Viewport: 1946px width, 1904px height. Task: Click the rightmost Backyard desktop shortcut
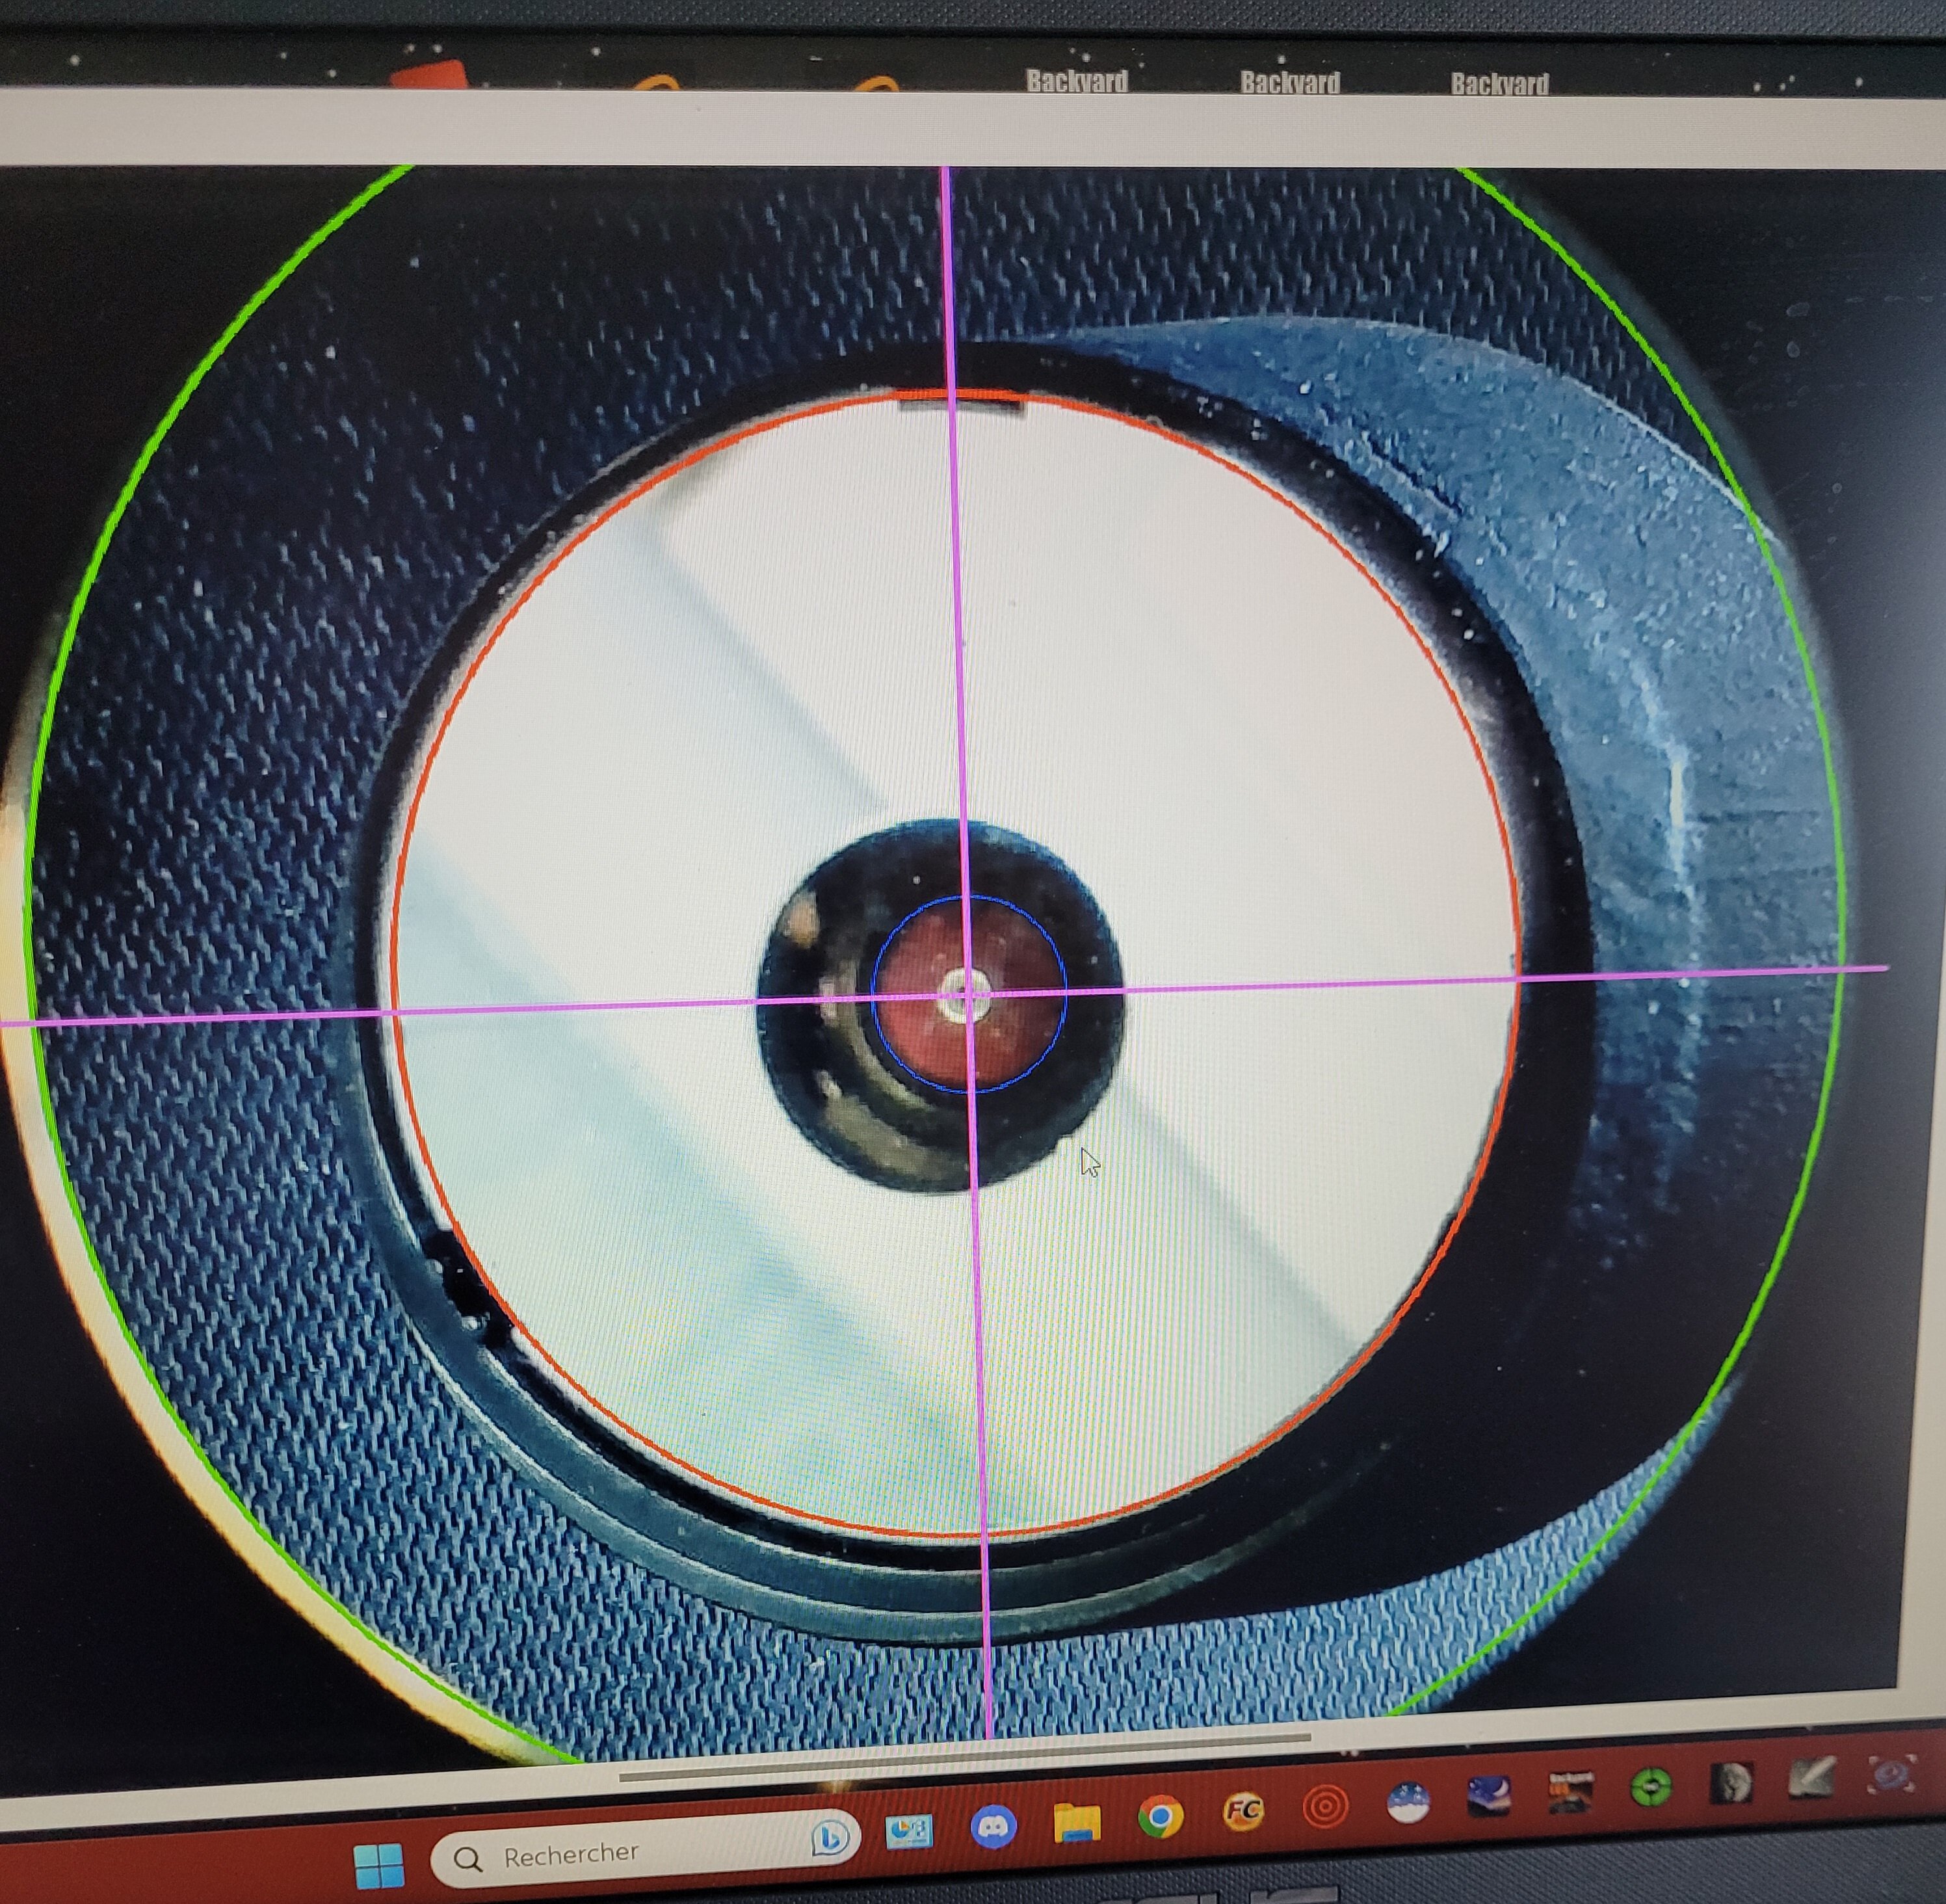[1499, 83]
